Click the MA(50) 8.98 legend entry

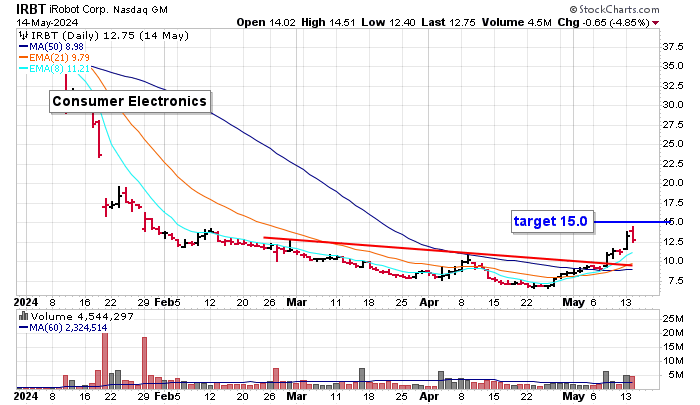tap(51, 46)
